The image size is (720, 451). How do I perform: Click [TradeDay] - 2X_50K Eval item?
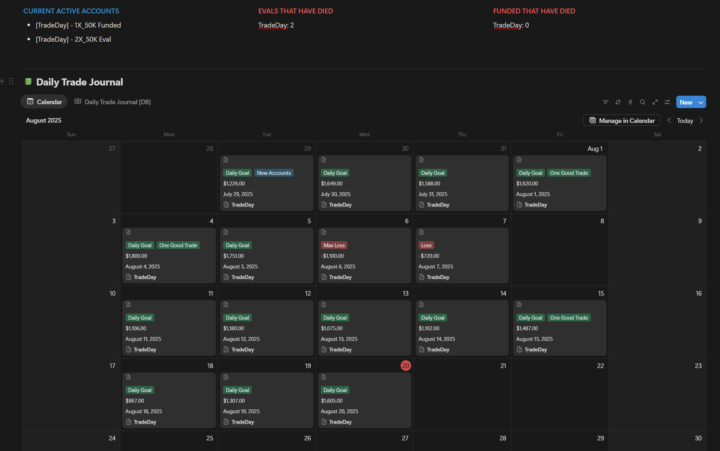73,39
